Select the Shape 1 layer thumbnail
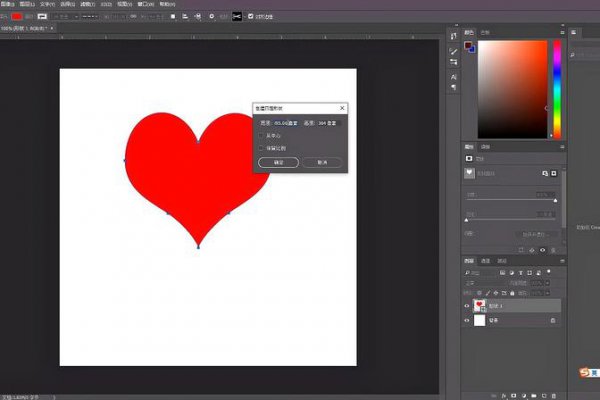The width and height of the screenshot is (600, 400). [x=479, y=306]
